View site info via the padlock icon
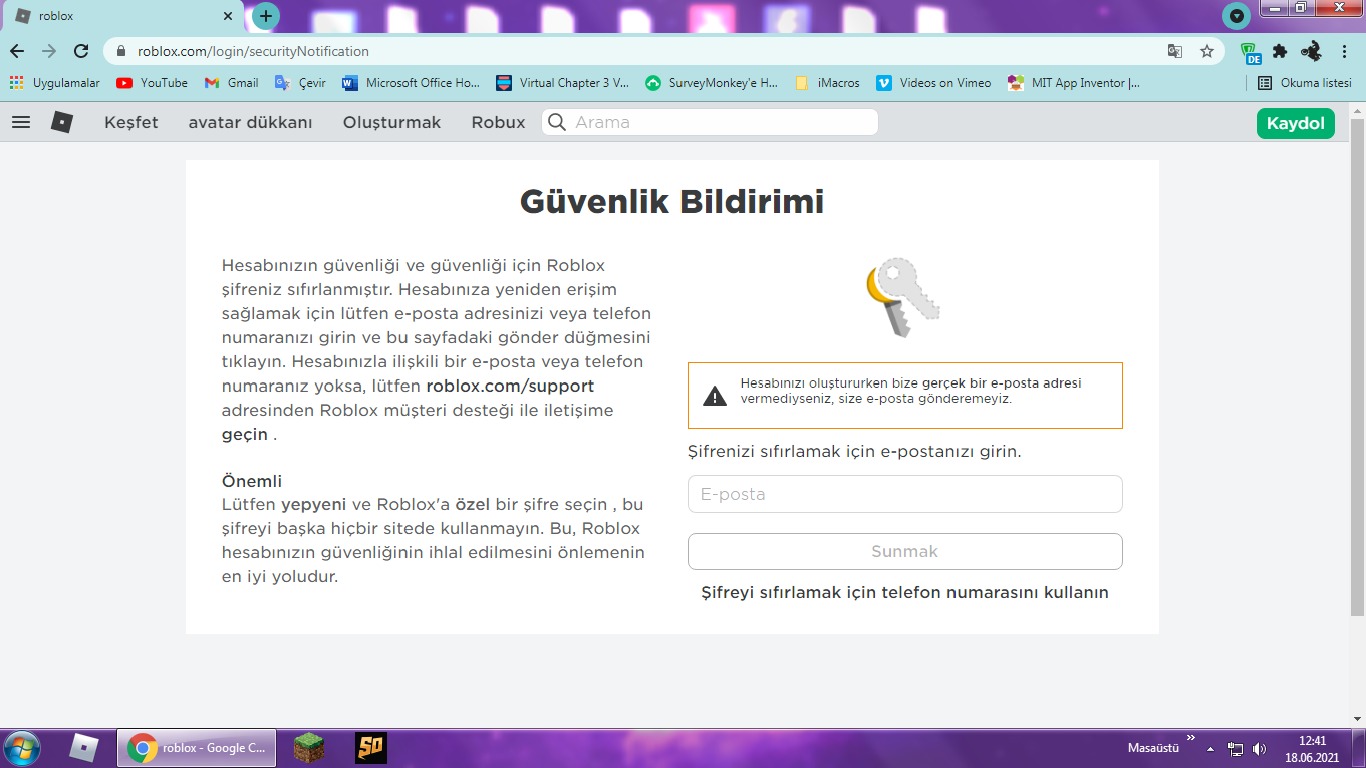This screenshot has width=1366, height=768. 122,51
